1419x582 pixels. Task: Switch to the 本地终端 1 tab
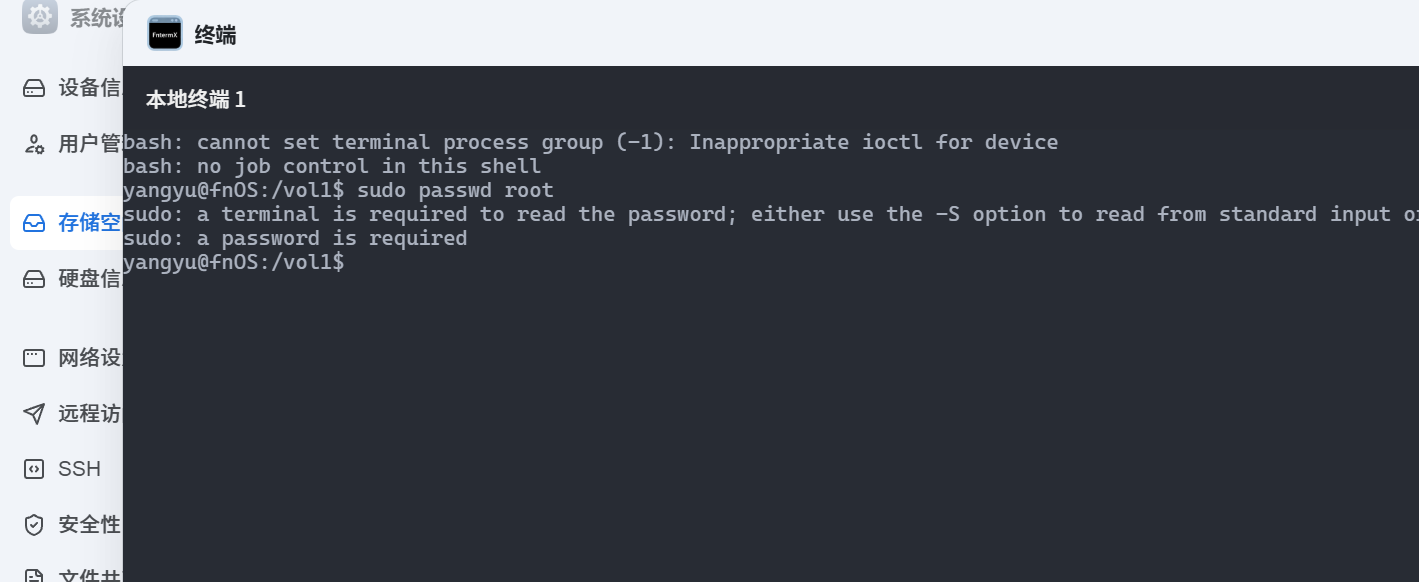point(194,100)
